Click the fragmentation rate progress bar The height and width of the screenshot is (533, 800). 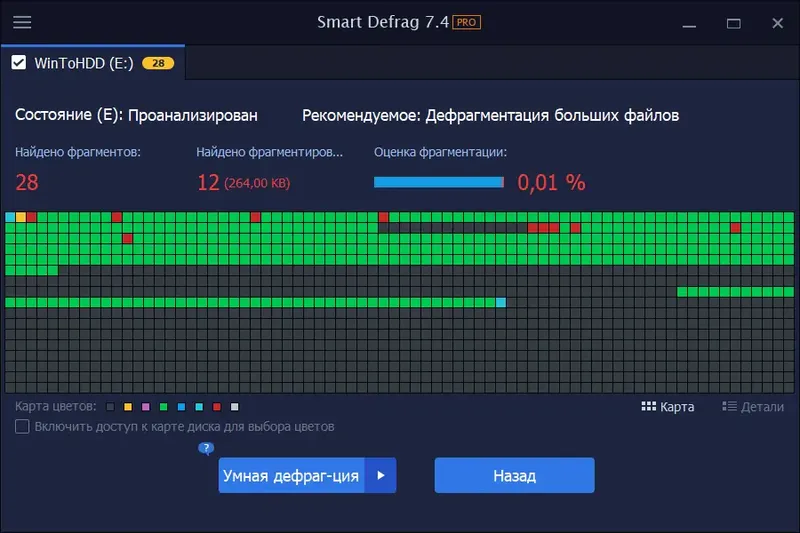click(x=439, y=182)
